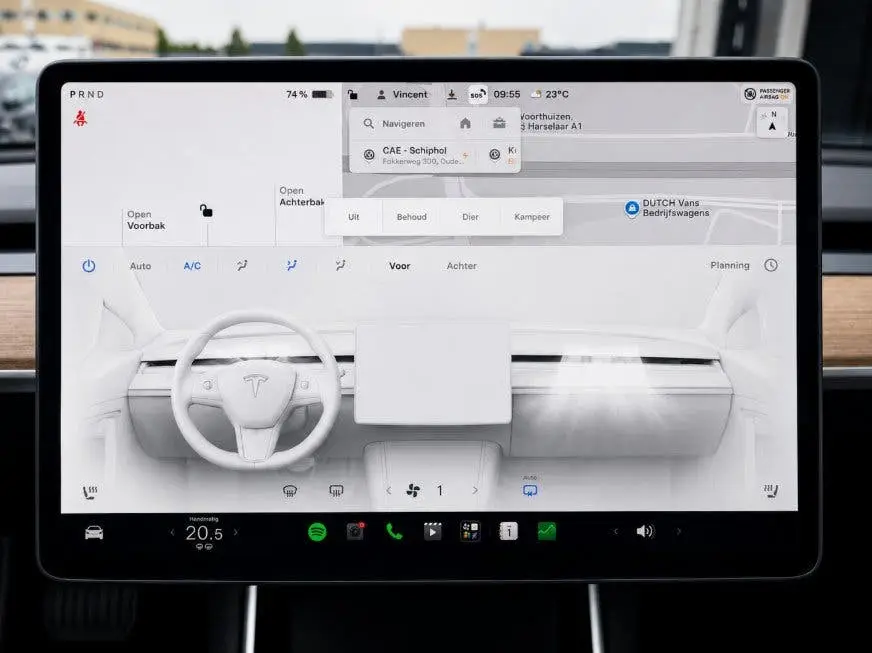Raise volume with right arrow
The width and height of the screenshot is (872, 653).
[x=679, y=532]
